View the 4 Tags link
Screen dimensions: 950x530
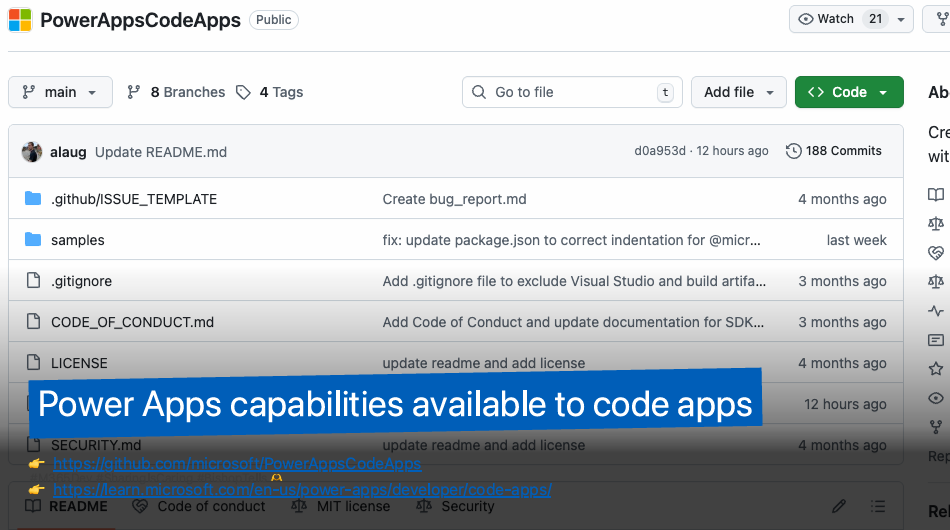[x=270, y=92]
